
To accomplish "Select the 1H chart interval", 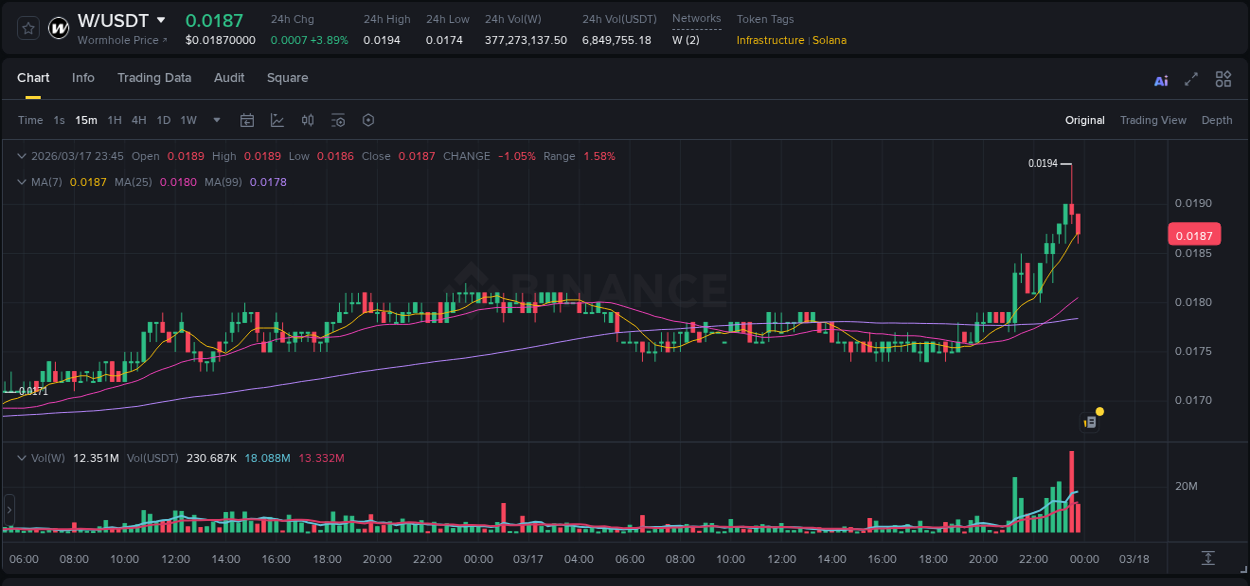I will coord(114,120).
